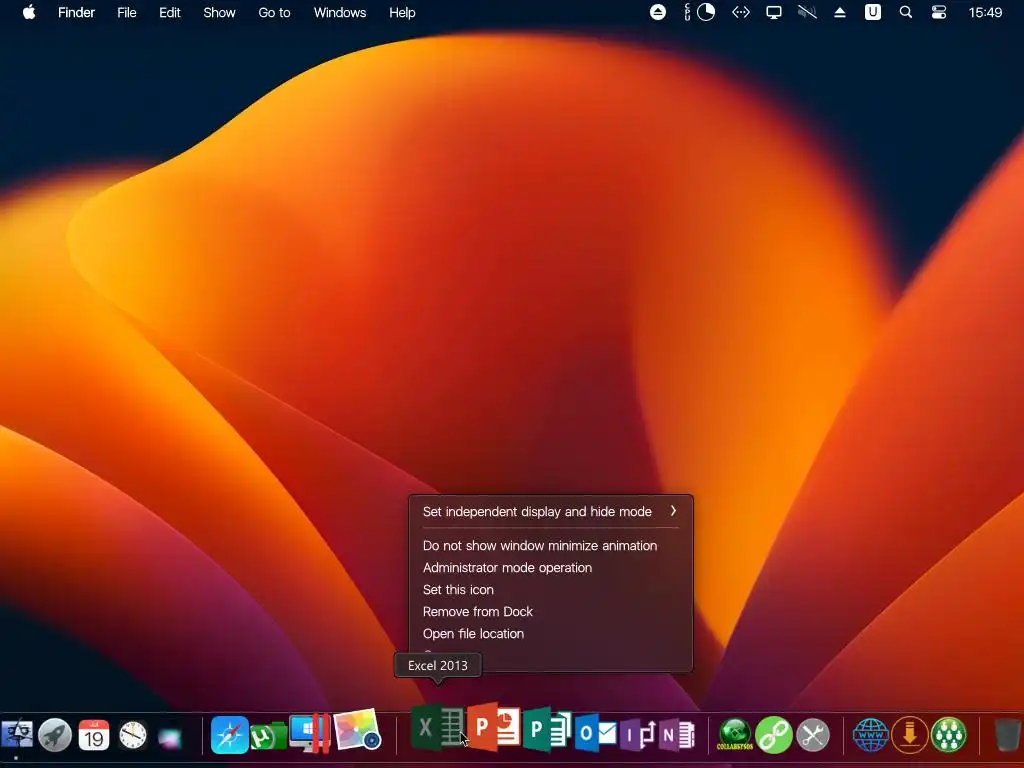
Task: Open the Windows menu
Action: point(340,12)
